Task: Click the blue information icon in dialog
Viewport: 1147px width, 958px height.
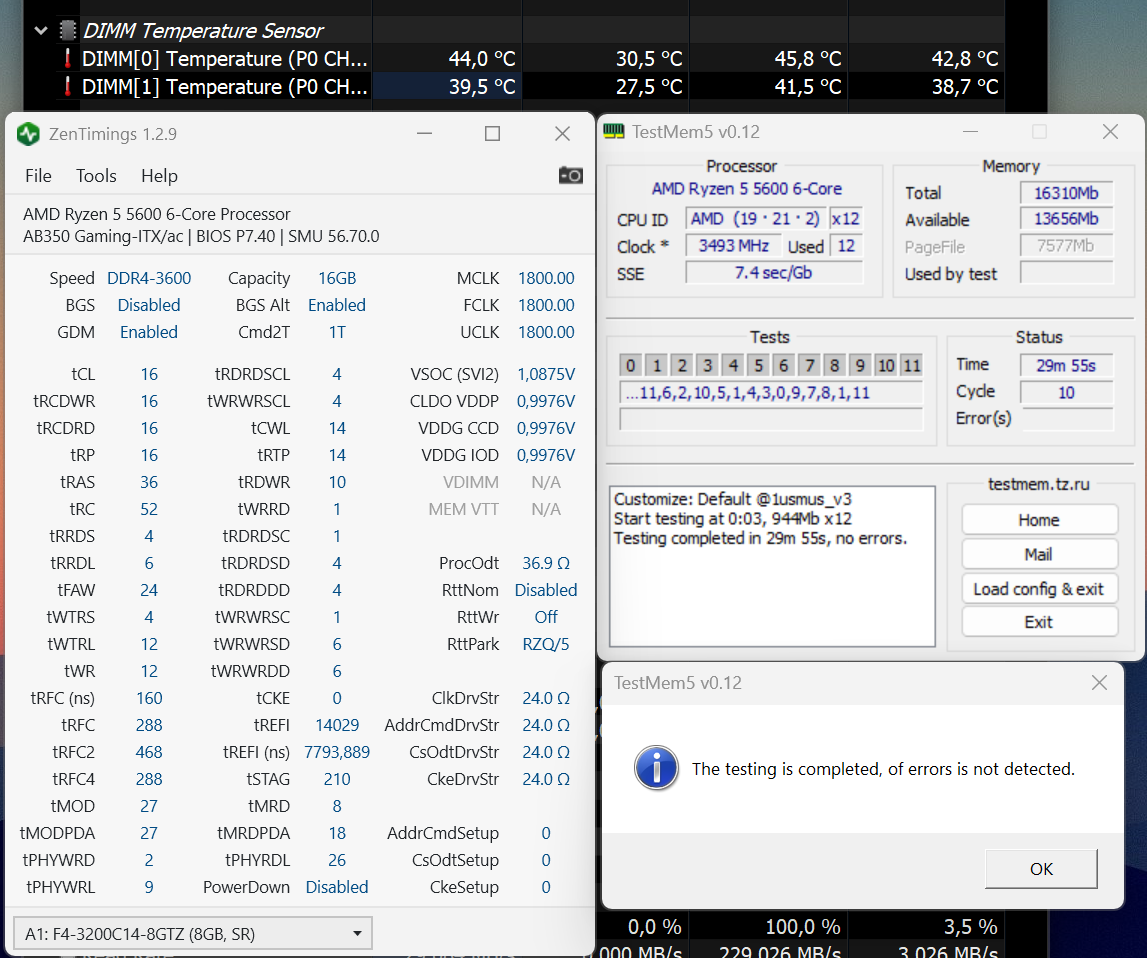Action: pos(656,769)
